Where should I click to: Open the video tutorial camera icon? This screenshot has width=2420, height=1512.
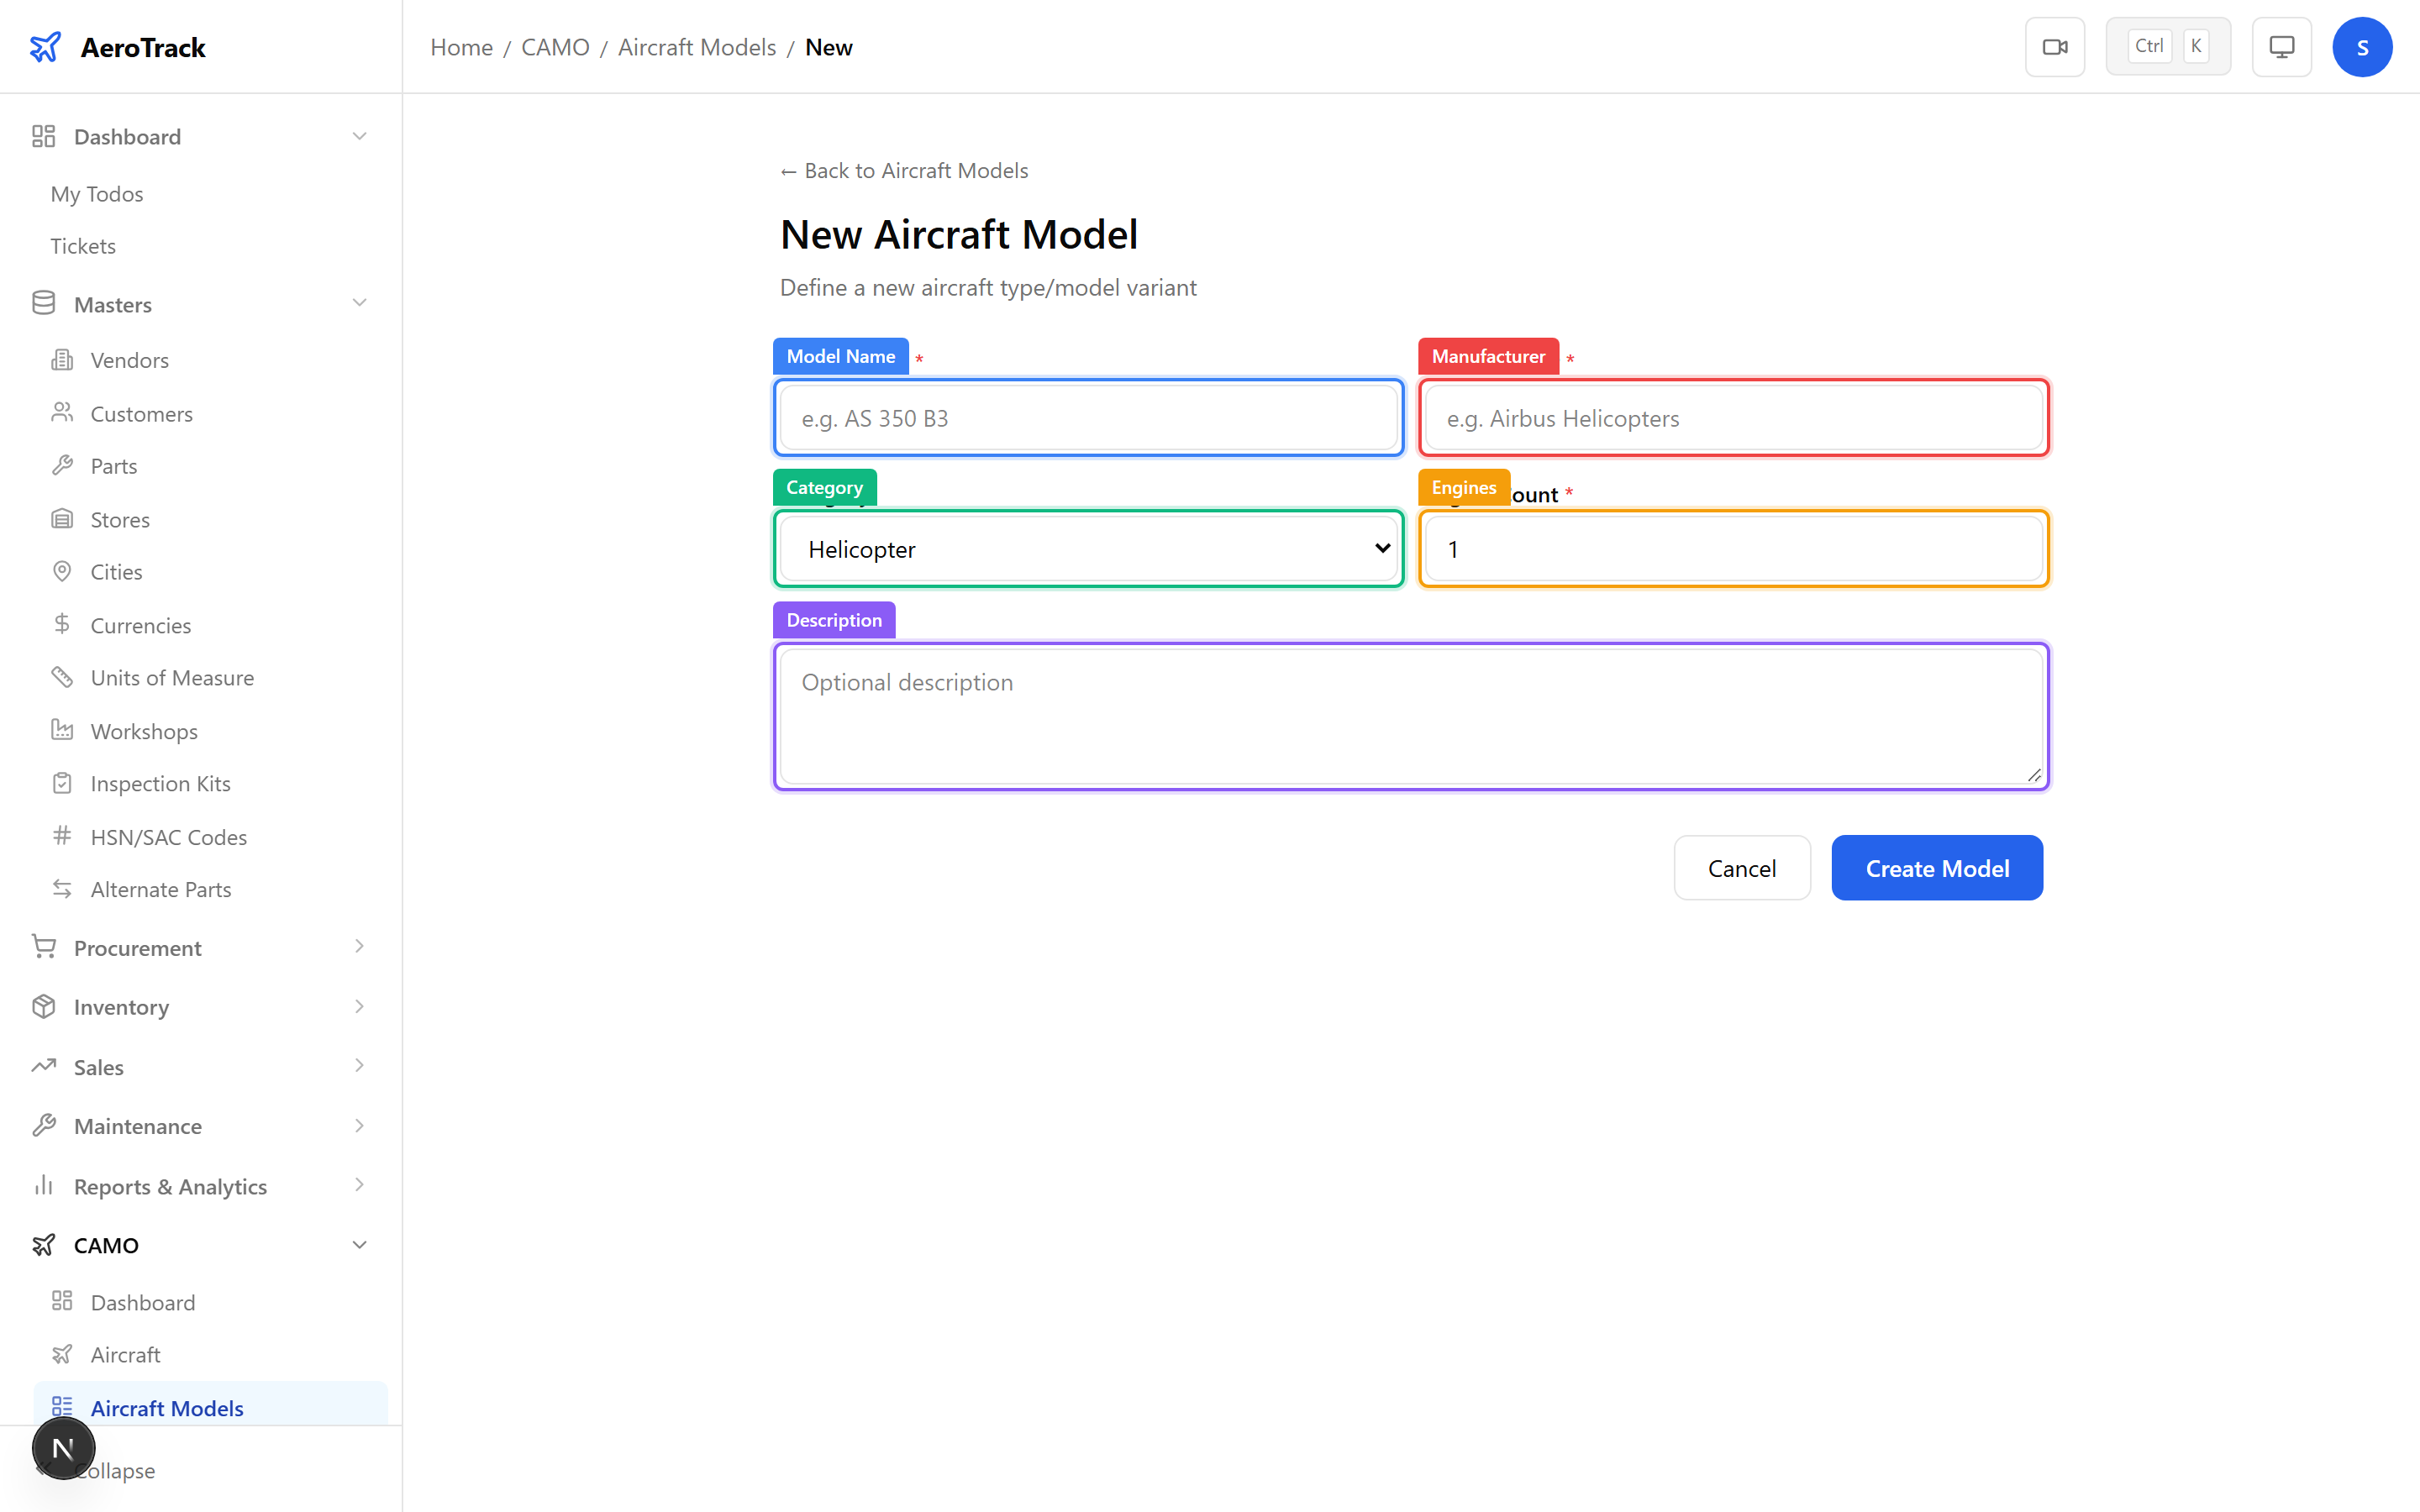pyautogui.click(x=2055, y=46)
